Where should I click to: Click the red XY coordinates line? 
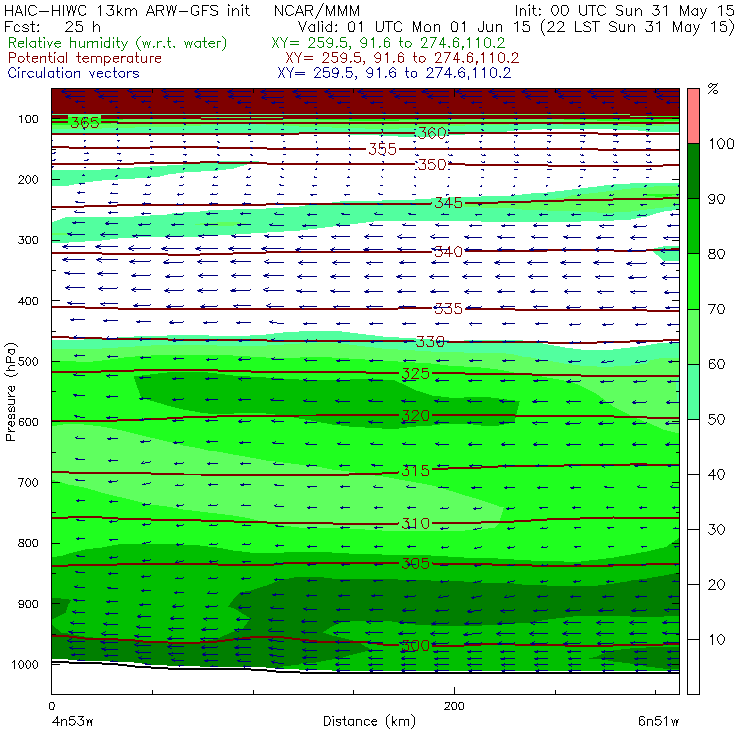pyautogui.click(x=402, y=58)
